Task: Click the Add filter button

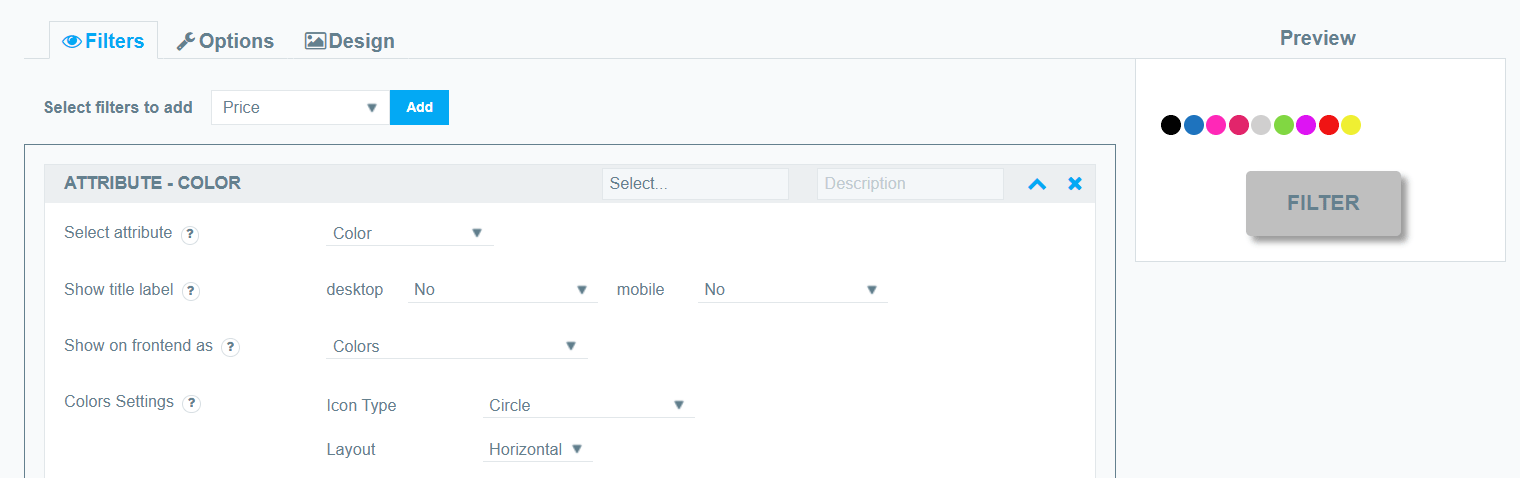Action: pyautogui.click(x=419, y=107)
